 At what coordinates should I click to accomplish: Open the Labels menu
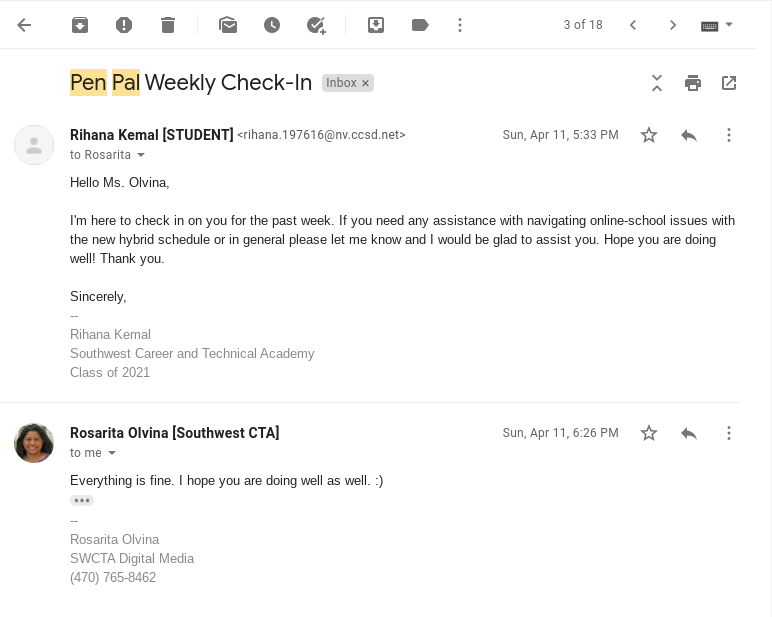coord(420,25)
